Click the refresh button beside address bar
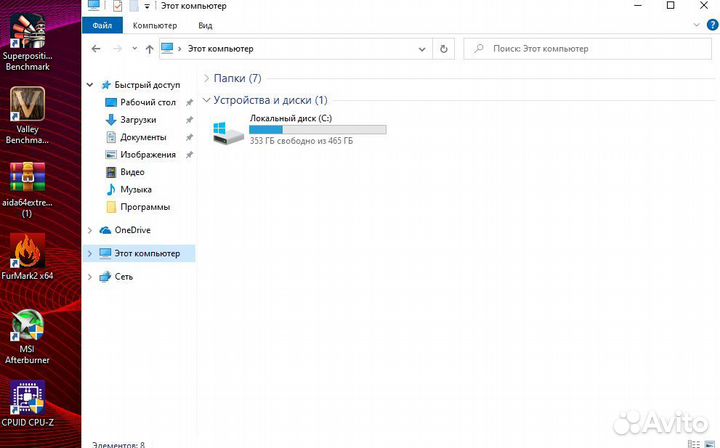 click(x=444, y=48)
